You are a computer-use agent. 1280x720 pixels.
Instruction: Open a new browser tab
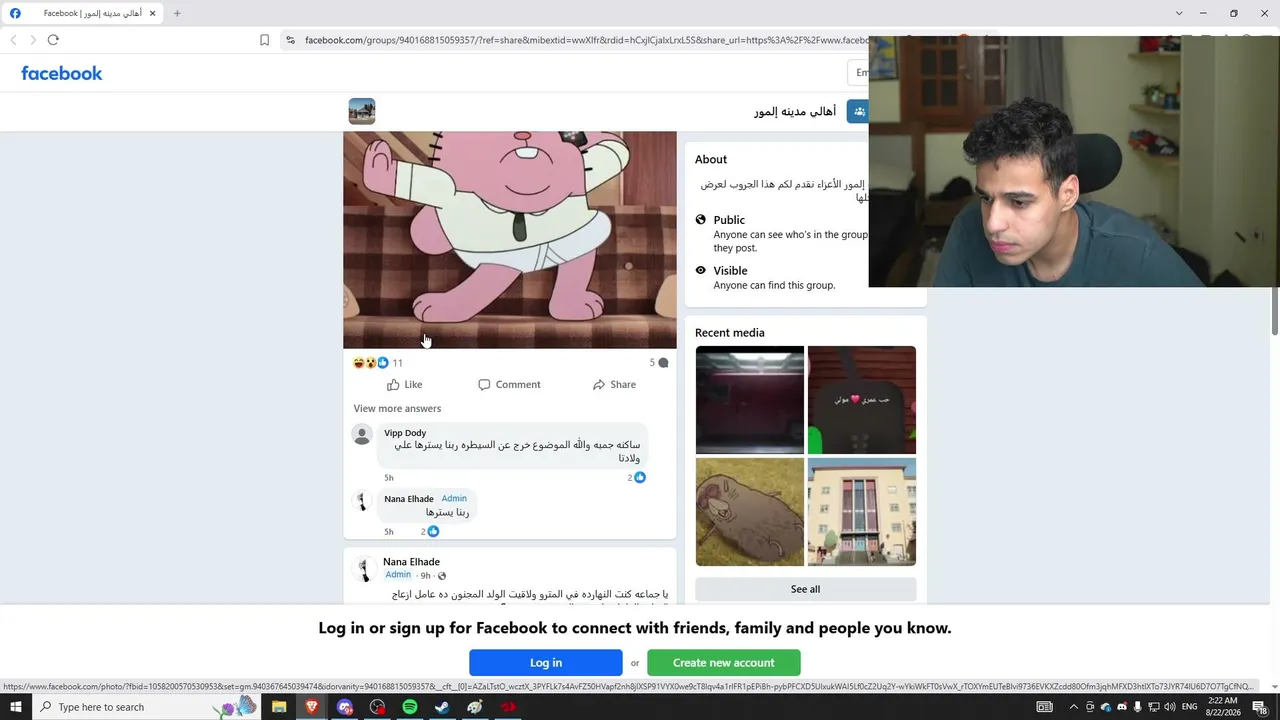coord(177,13)
